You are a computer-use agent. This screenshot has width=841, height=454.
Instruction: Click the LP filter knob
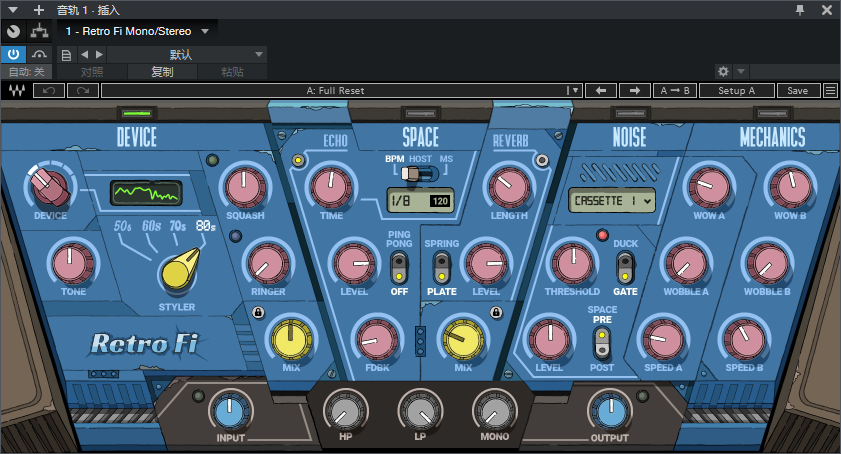click(420, 412)
